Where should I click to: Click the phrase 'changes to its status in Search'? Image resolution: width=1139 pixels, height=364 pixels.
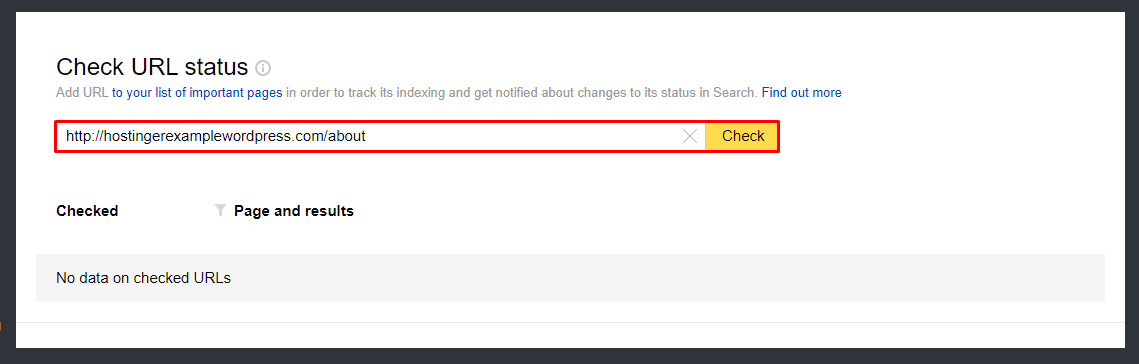[x=675, y=93]
